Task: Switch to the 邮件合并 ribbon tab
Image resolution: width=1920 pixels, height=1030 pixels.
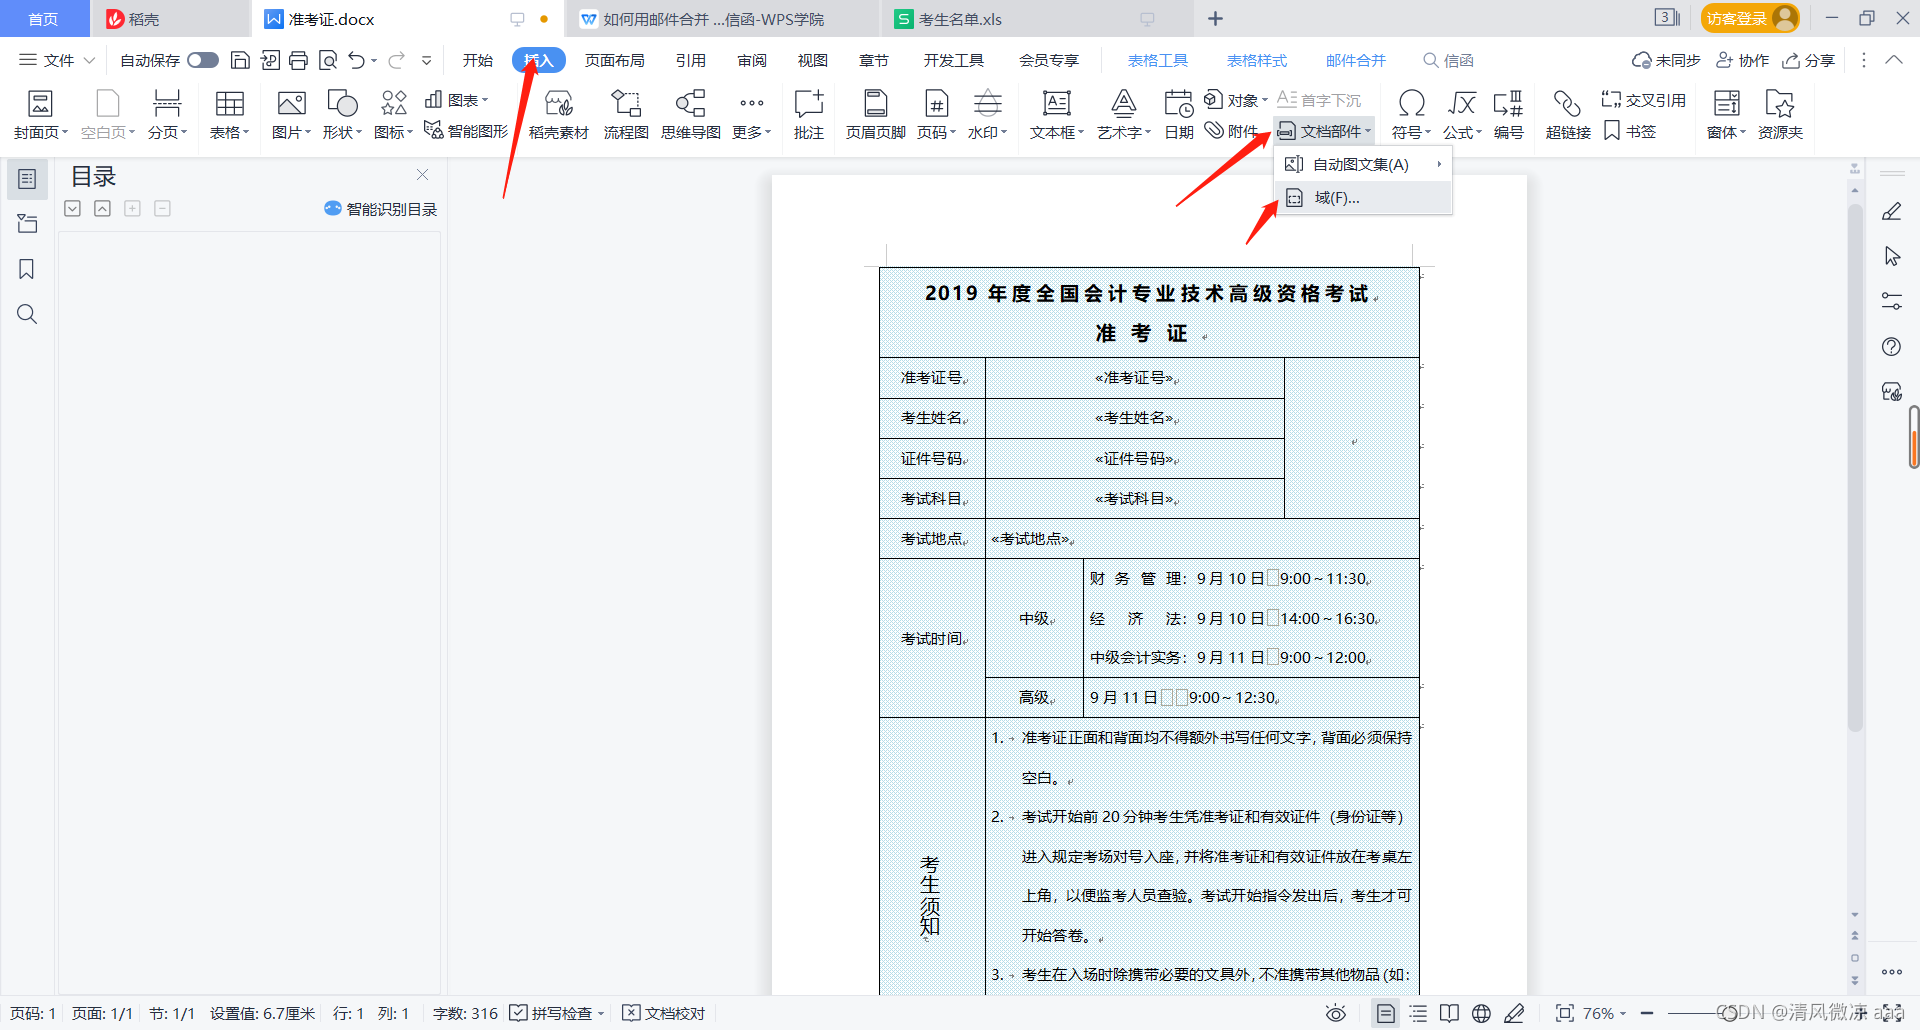Action: 1355,60
